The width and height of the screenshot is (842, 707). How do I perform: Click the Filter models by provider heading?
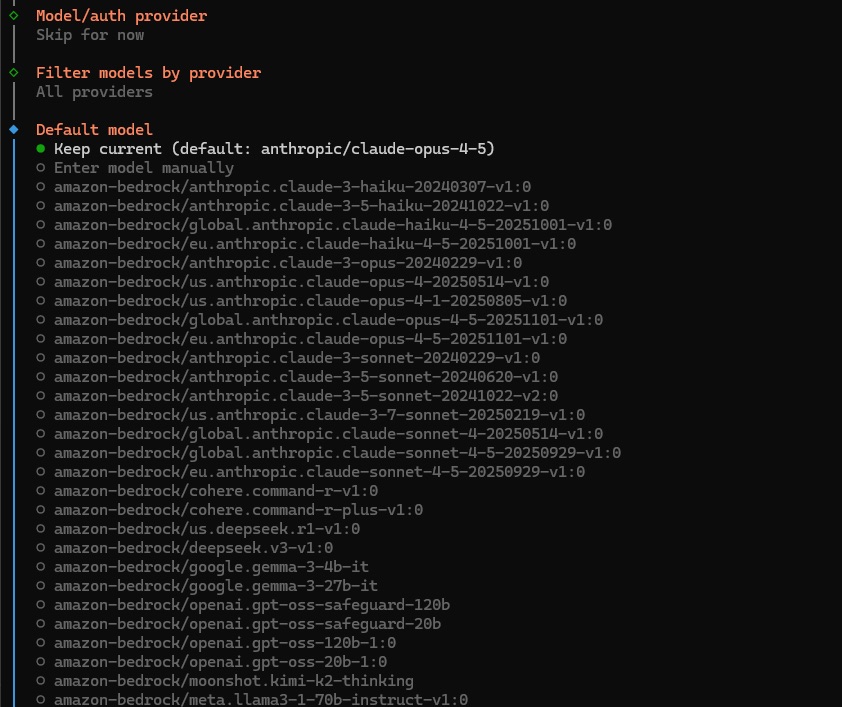coord(148,73)
